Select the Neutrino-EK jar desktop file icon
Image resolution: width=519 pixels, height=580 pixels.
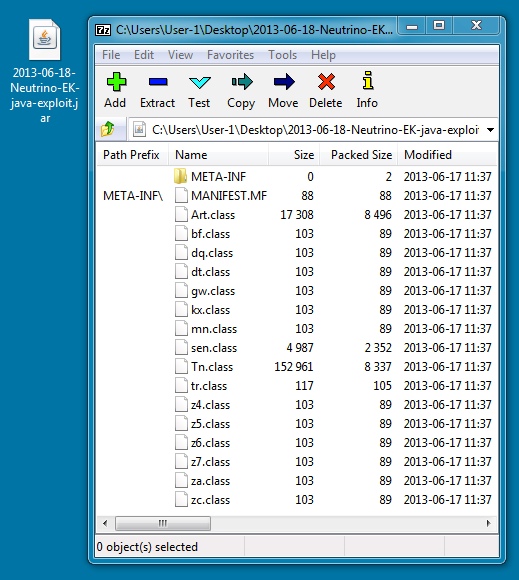[45, 40]
